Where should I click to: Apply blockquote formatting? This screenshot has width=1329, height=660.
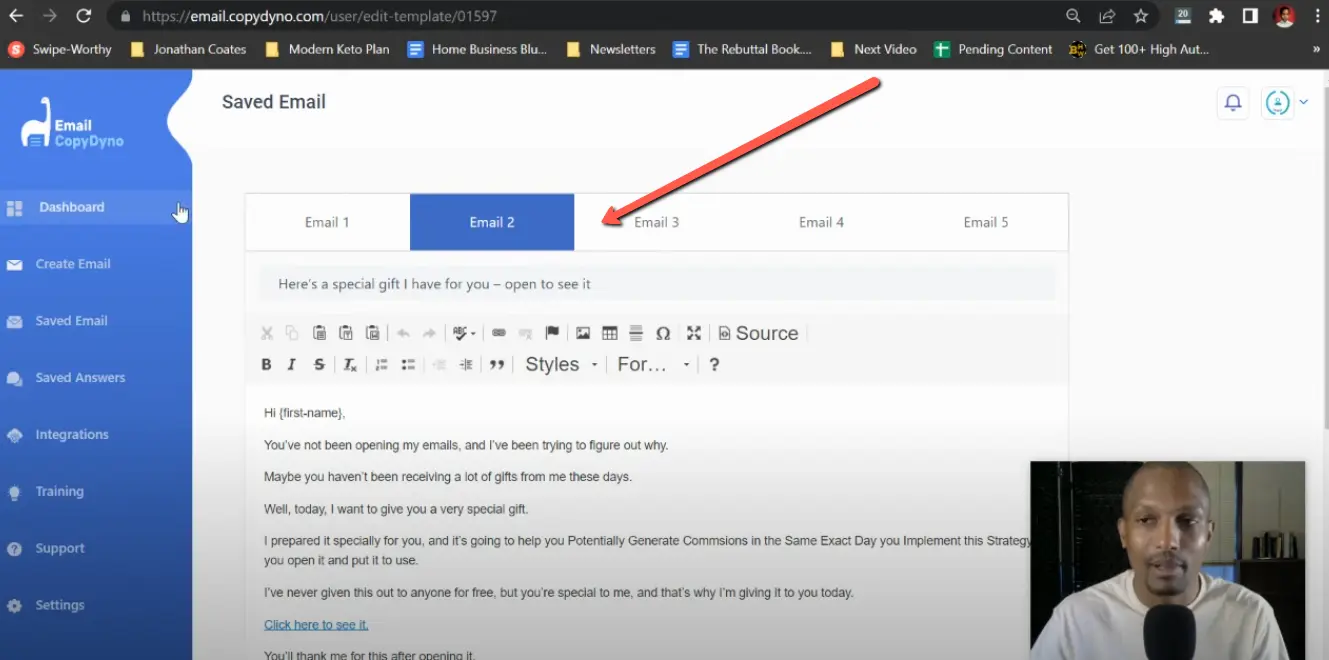(x=497, y=365)
